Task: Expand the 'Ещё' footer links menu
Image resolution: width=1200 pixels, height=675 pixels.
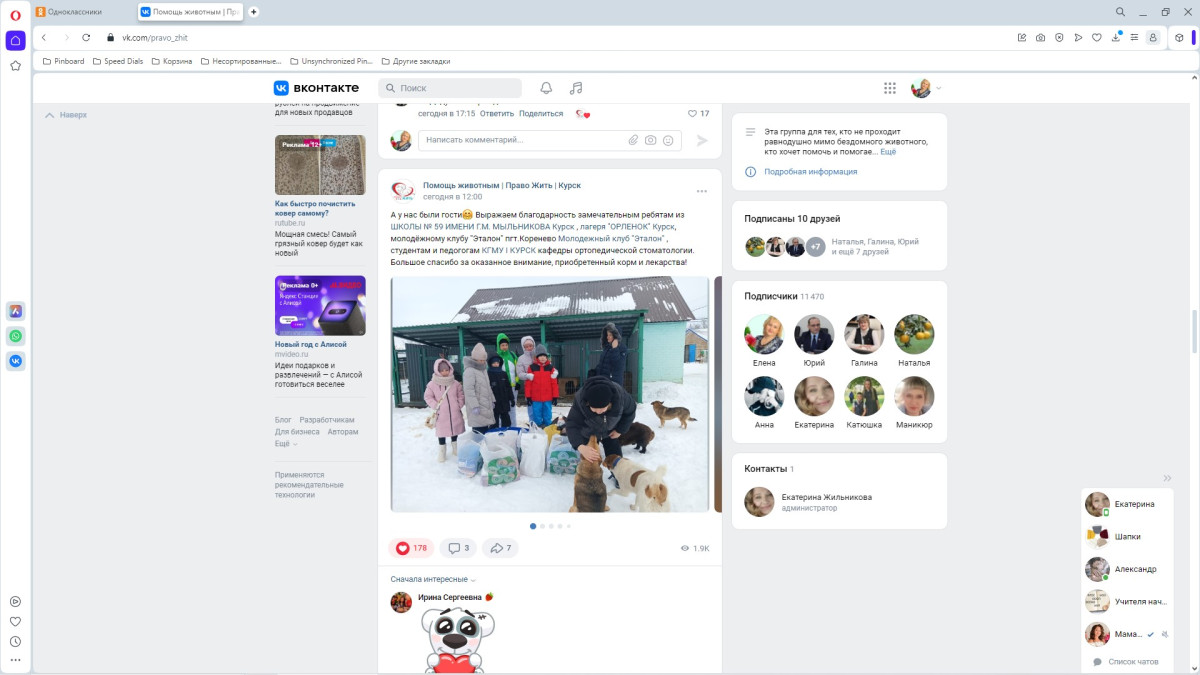Action: 286,444
